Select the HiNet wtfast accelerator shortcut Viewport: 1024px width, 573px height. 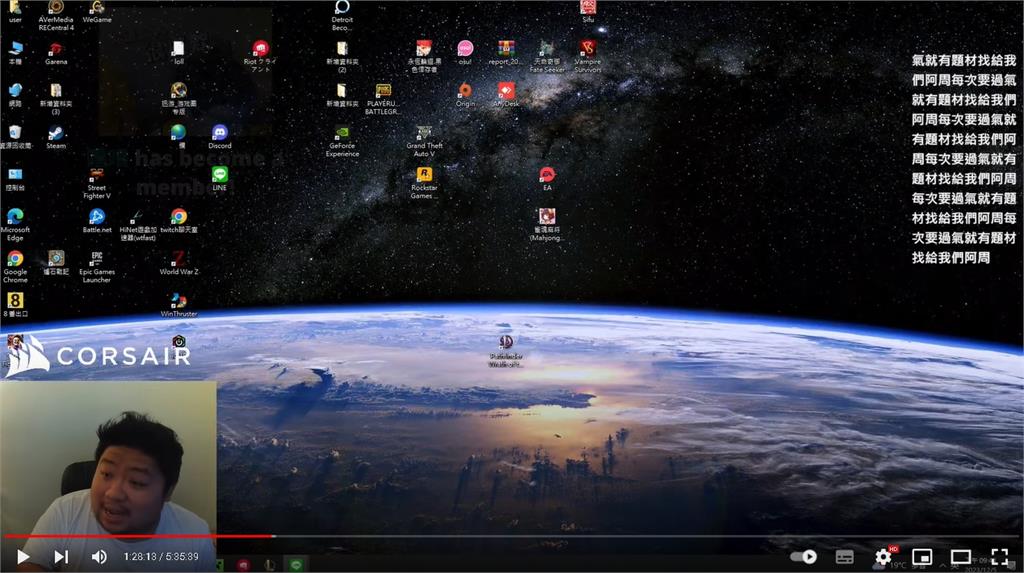[x=138, y=225]
